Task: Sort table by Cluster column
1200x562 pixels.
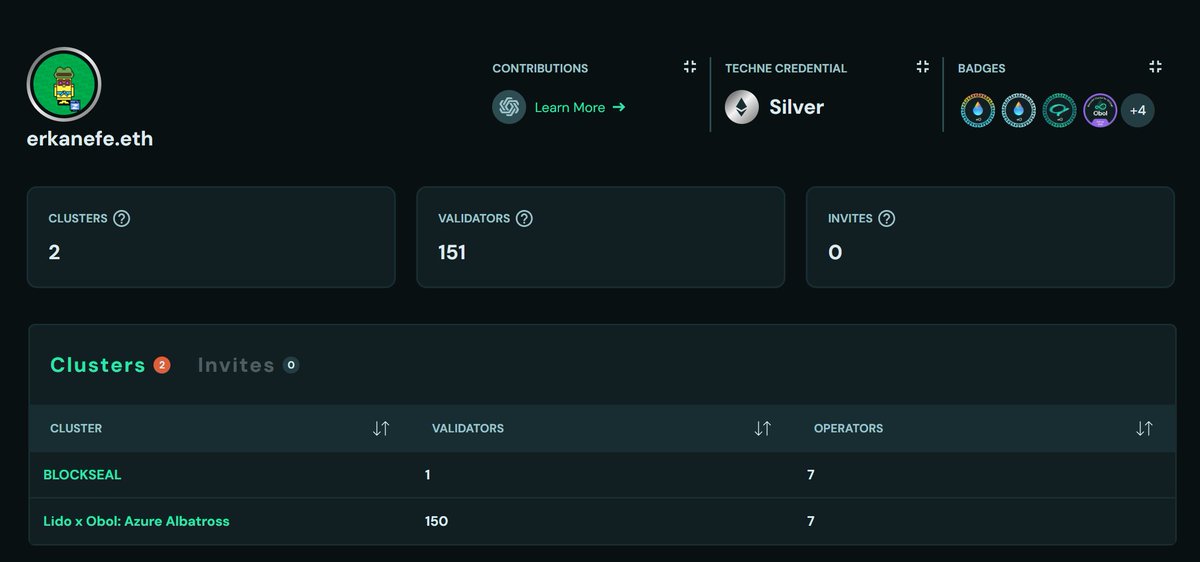Action: tap(380, 428)
